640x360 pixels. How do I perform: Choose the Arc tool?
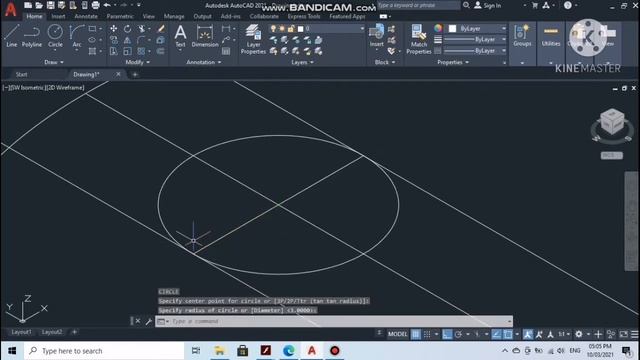pyautogui.click(x=77, y=36)
